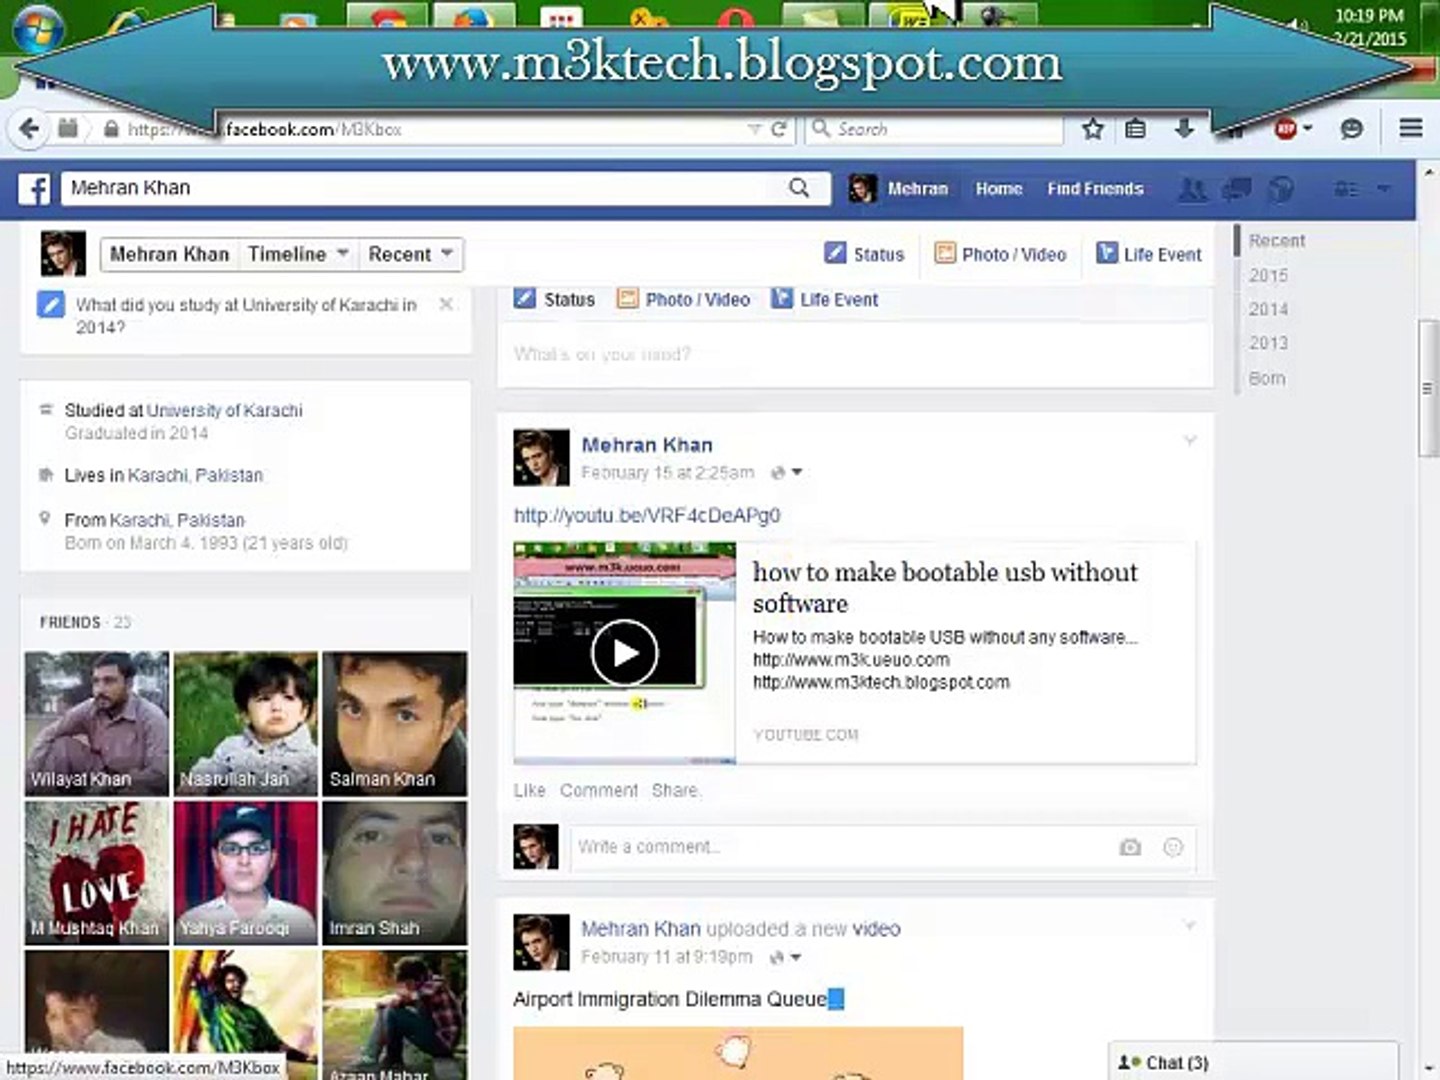Click FRIENDS section heading
Viewport: 1440px width, 1080px height.
70,622
